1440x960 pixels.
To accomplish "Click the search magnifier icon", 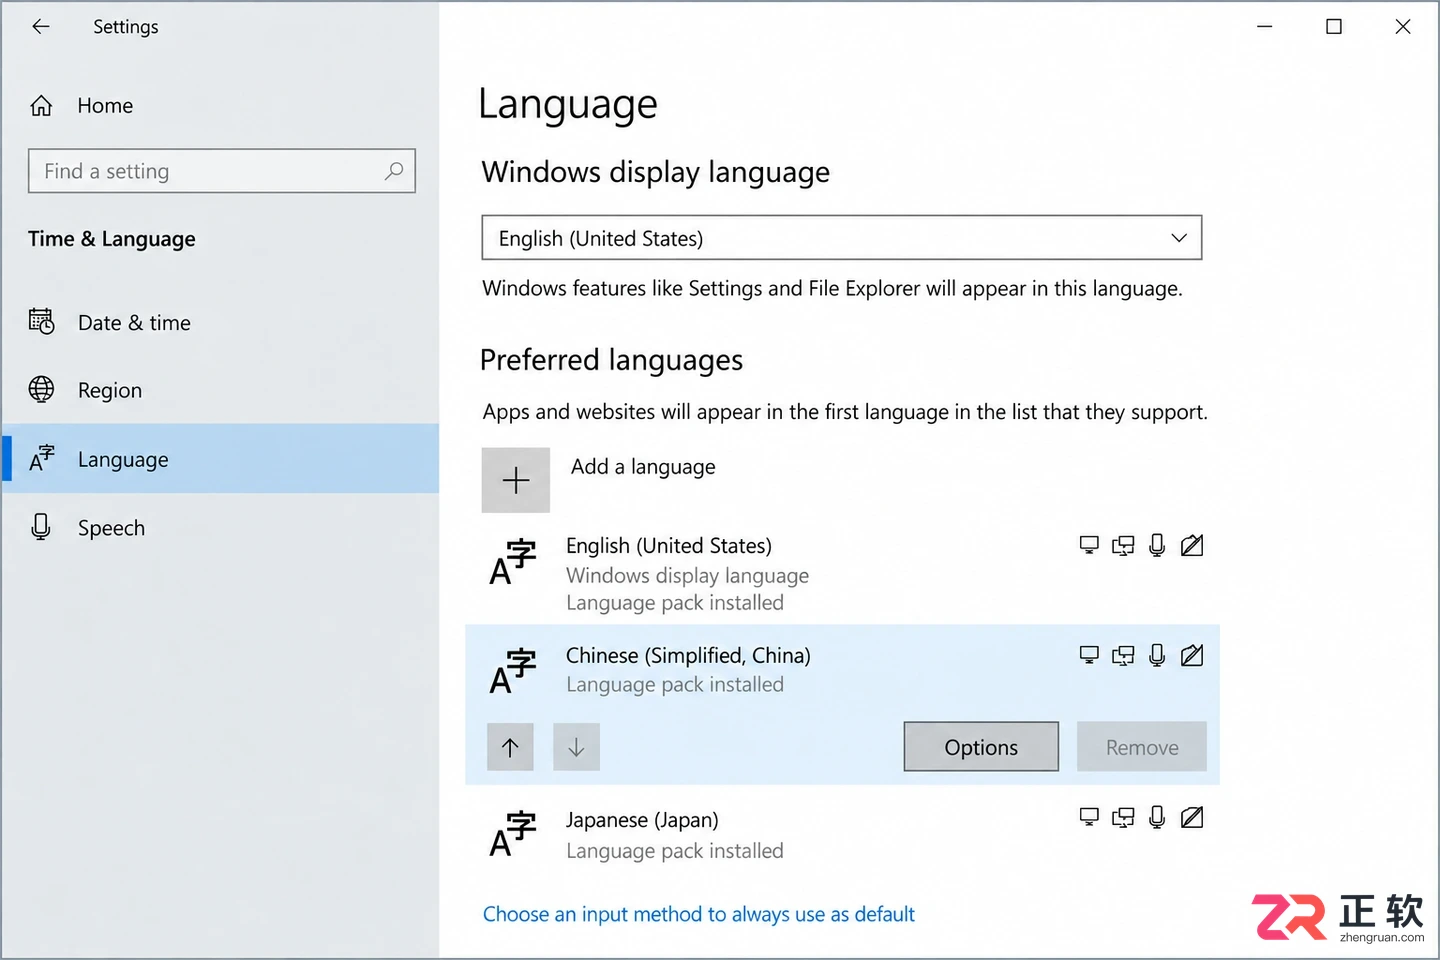I will 394,171.
